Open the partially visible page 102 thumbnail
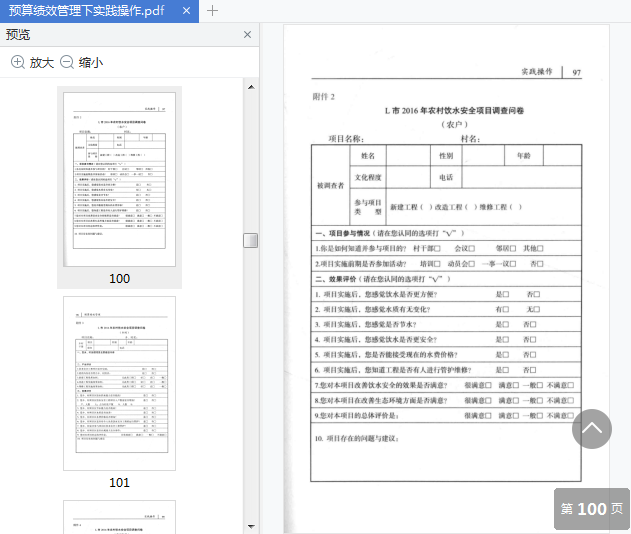The height and width of the screenshot is (534, 631). point(120,517)
